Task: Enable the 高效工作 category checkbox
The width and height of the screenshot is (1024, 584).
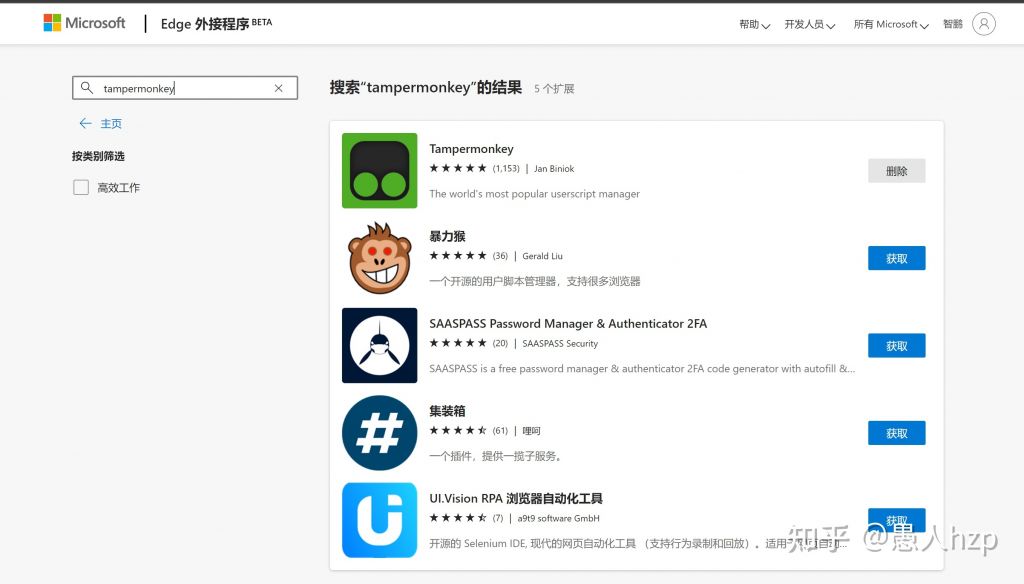Action: coord(81,187)
